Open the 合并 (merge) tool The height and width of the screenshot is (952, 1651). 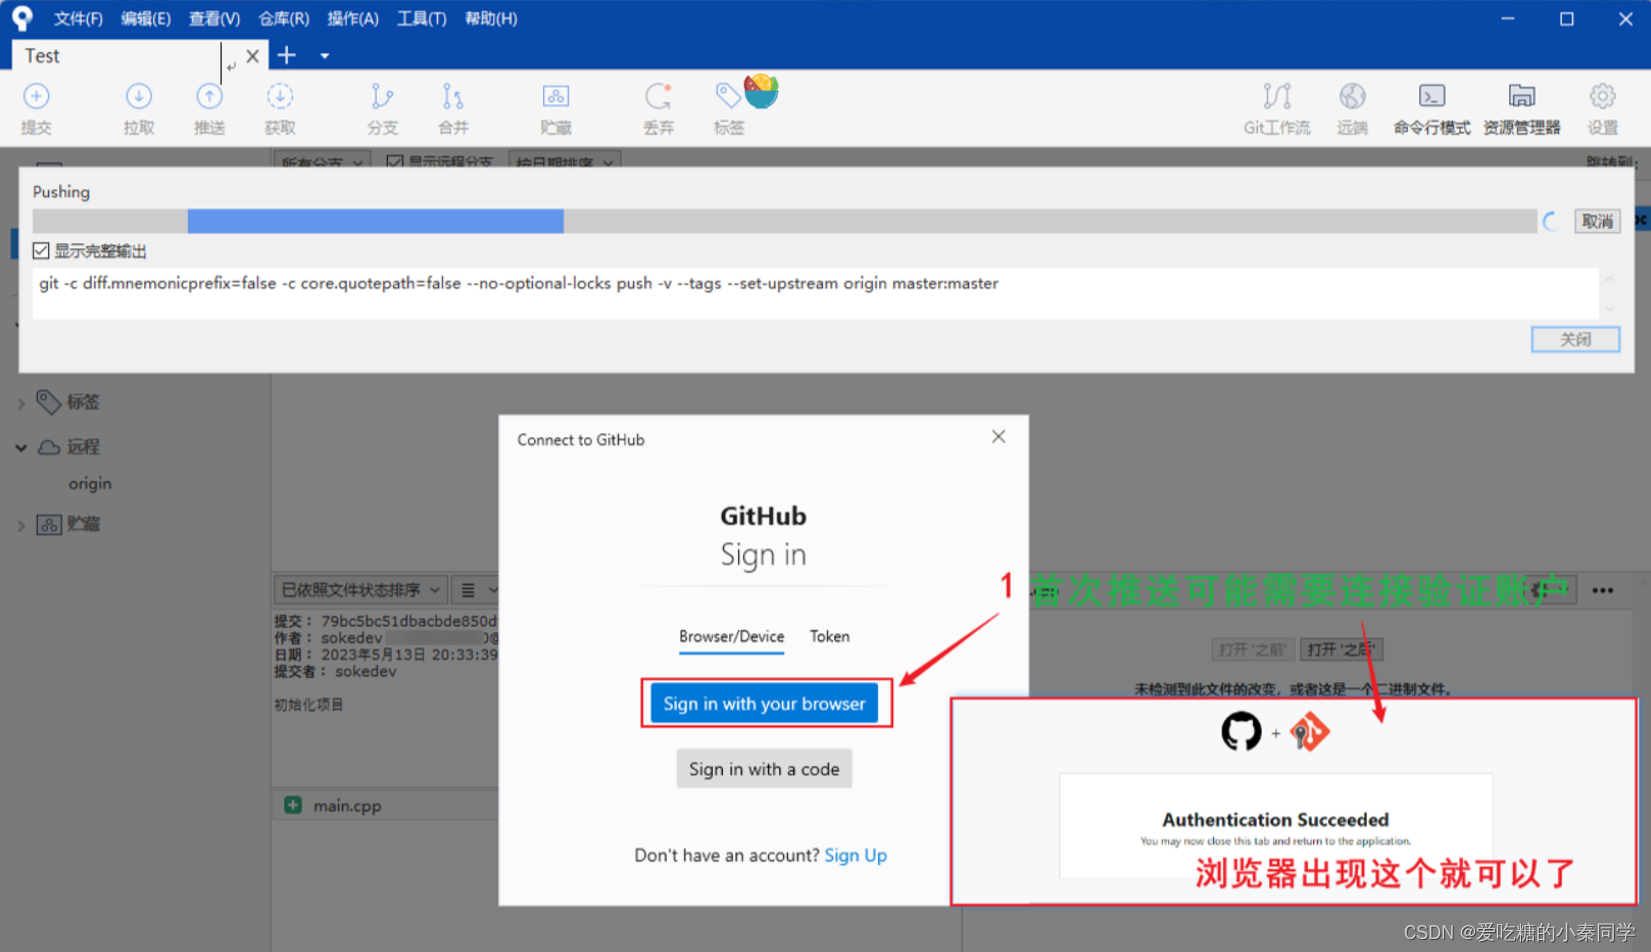453,108
